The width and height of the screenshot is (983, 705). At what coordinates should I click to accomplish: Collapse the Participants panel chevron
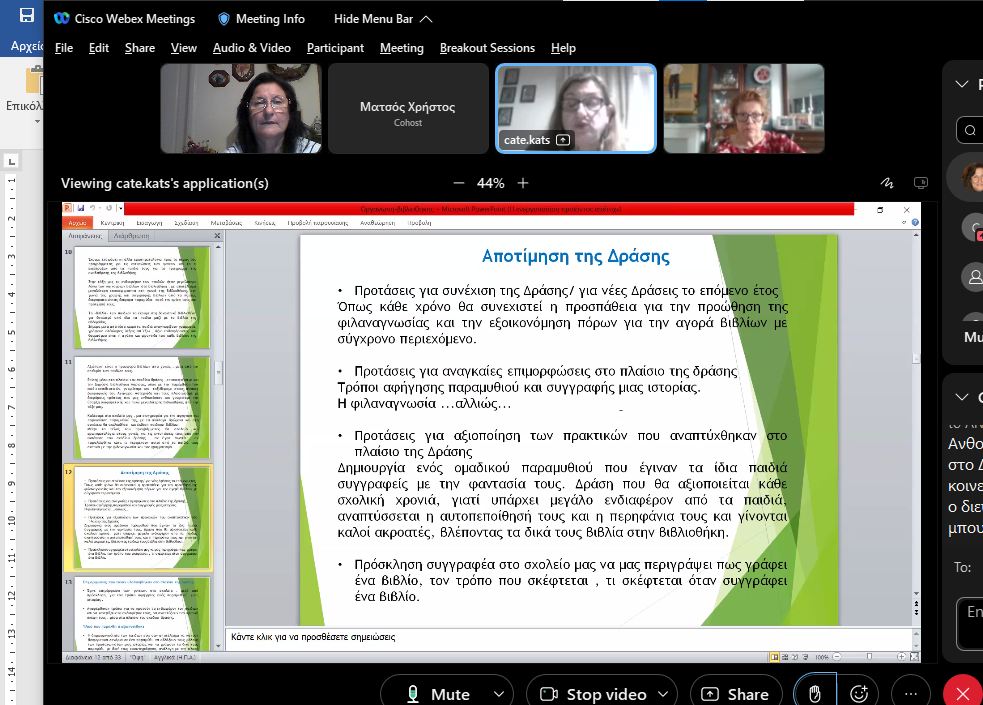(x=962, y=85)
